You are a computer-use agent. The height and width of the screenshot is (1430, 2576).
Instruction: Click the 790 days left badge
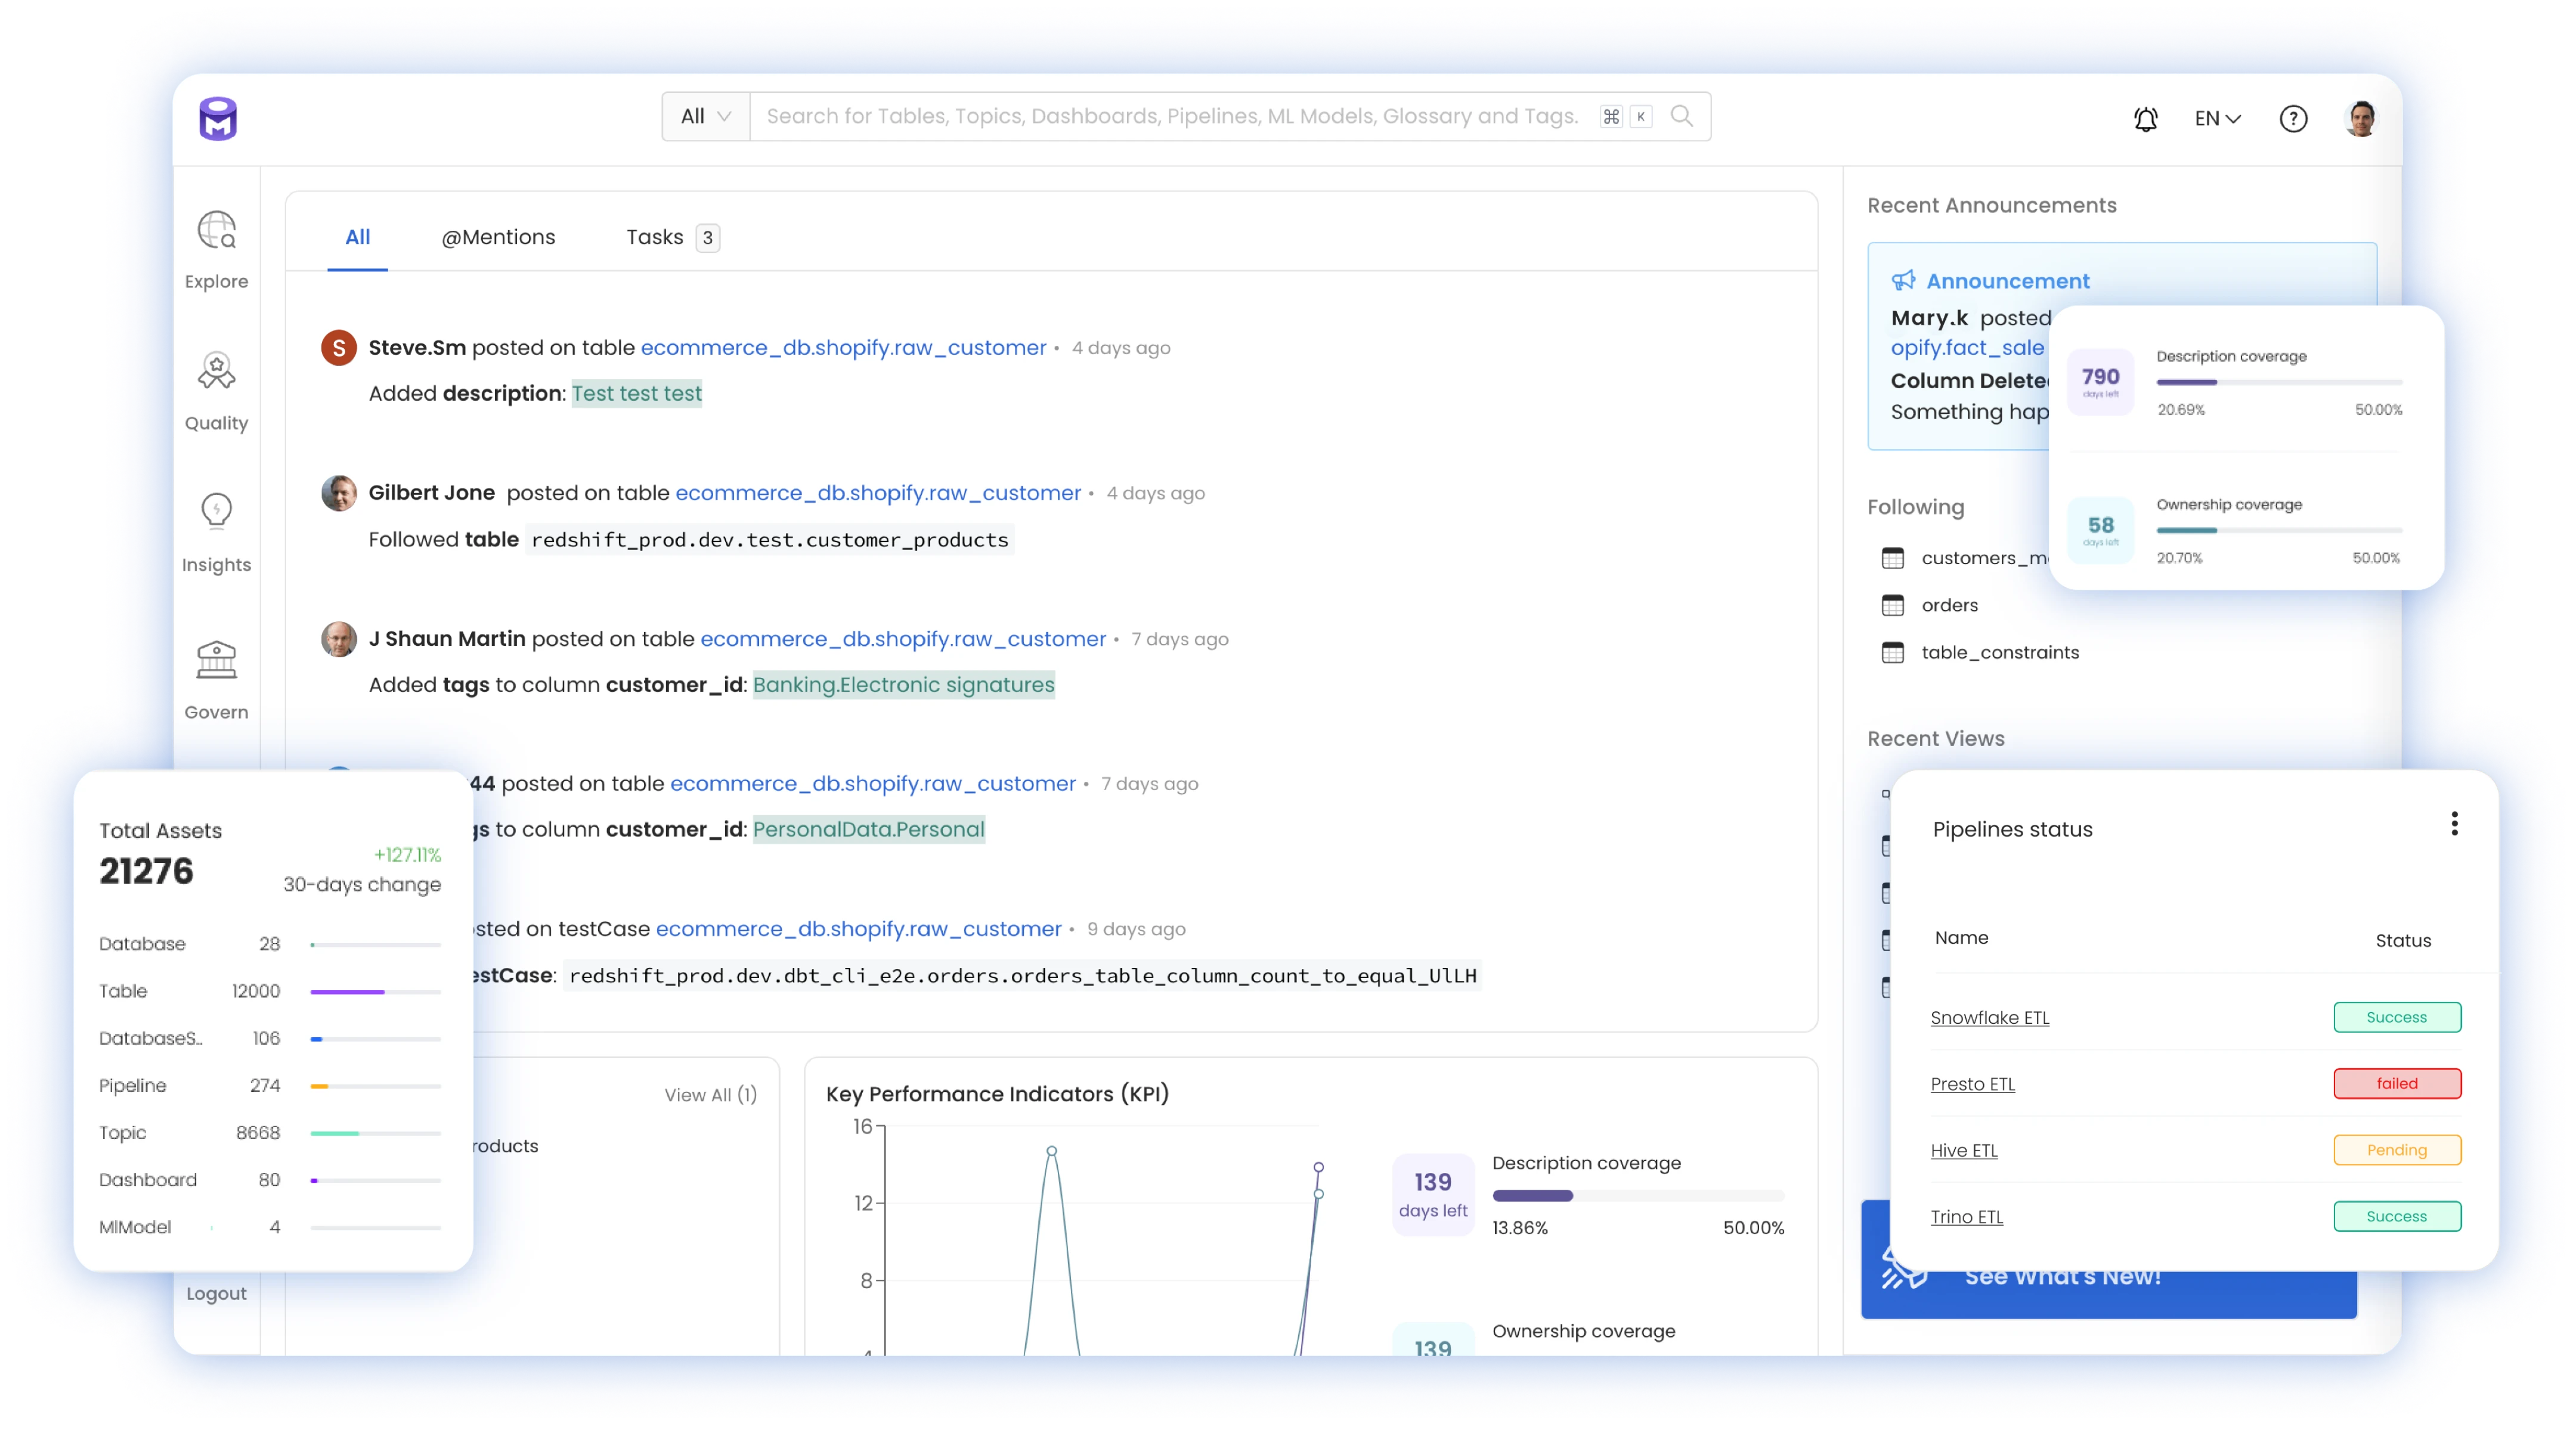pyautogui.click(x=2100, y=381)
